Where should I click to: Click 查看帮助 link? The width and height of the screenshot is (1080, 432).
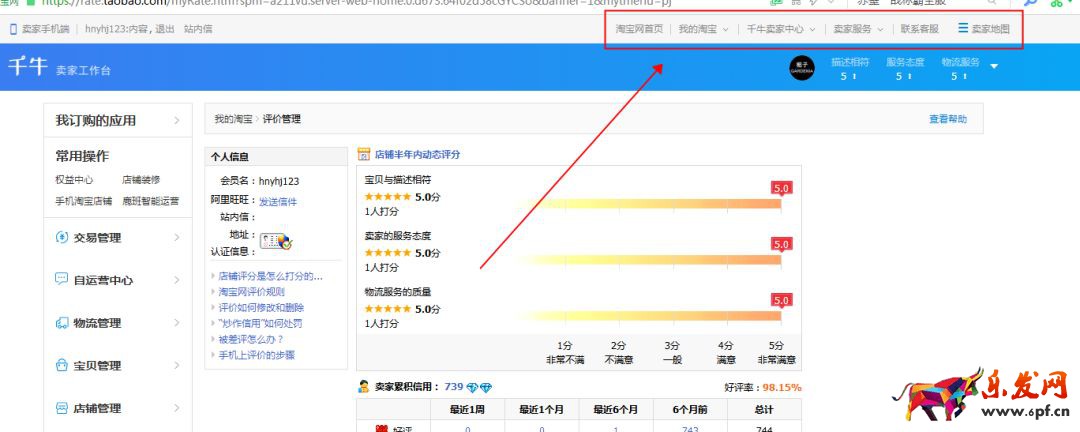point(948,119)
